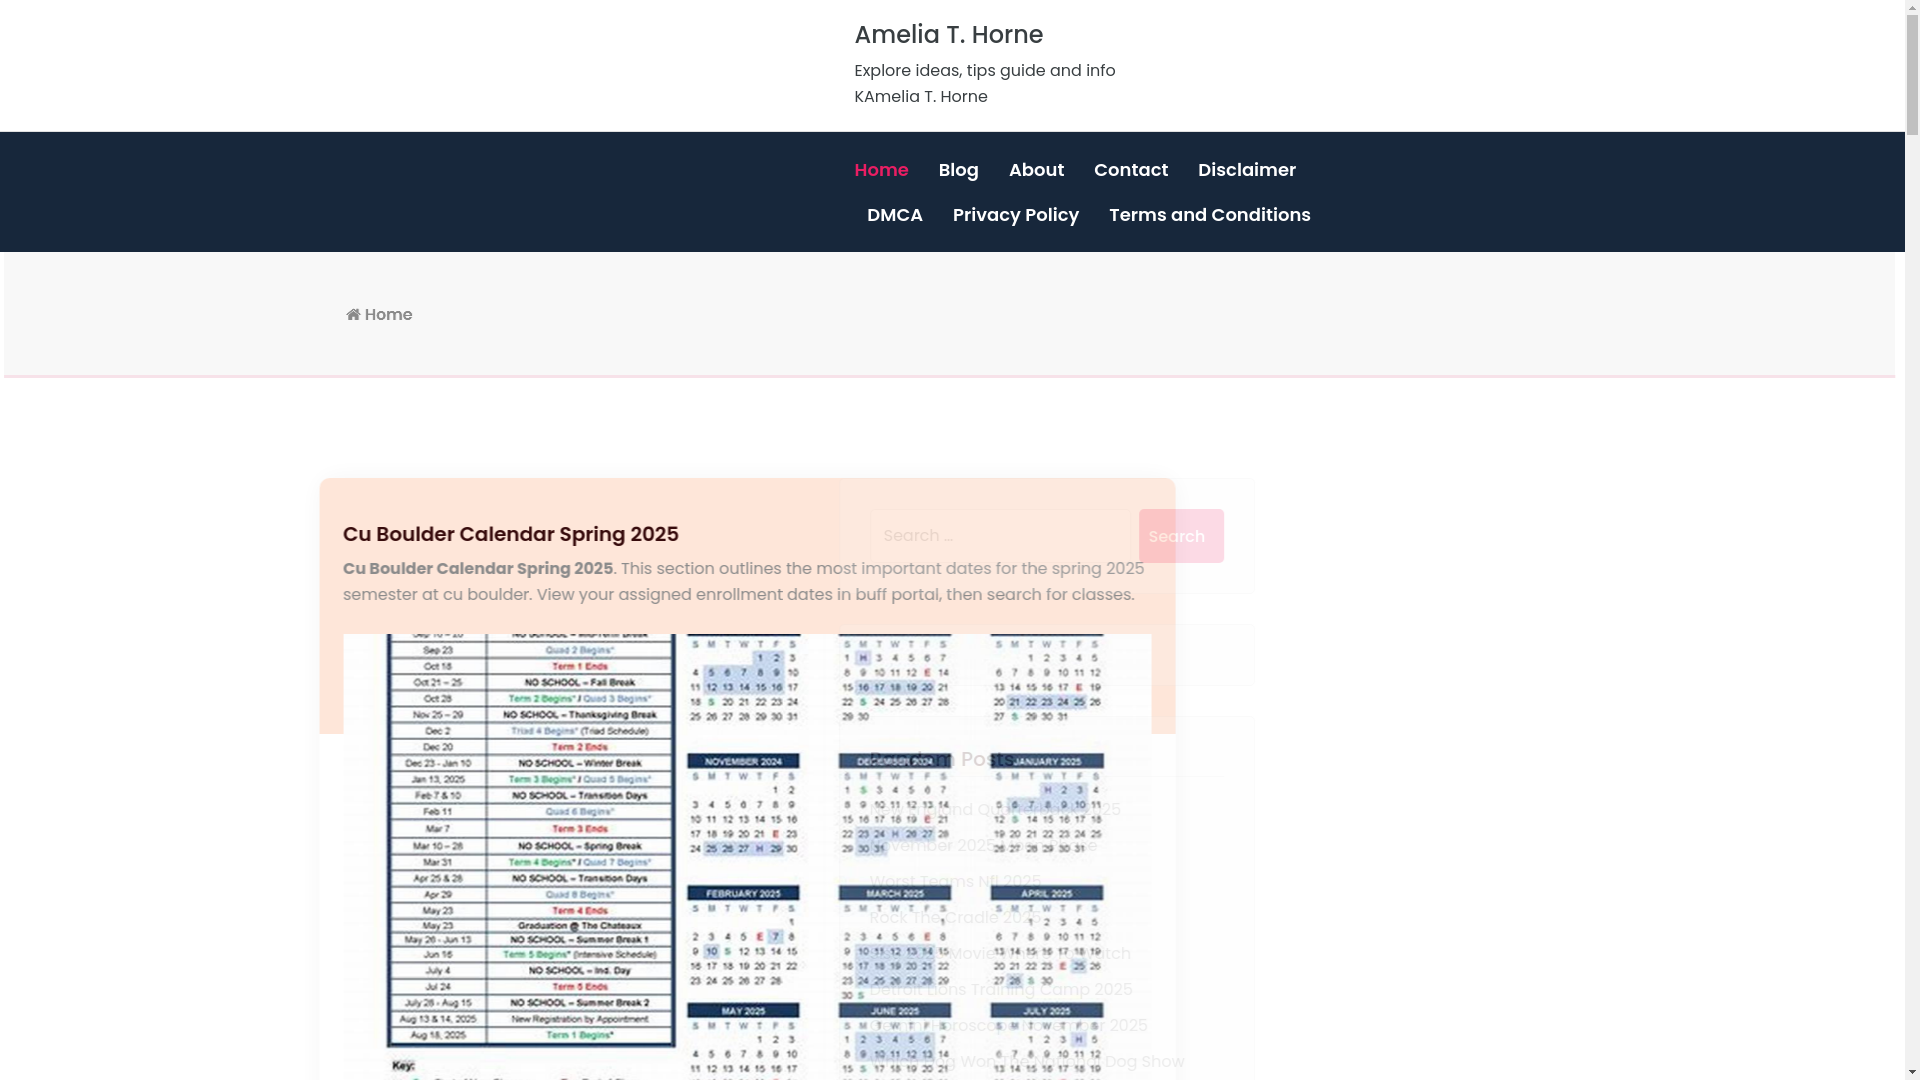Image resolution: width=1920 pixels, height=1080 pixels.
Task: Open the About page
Action: pyautogui.click(x=1036, y=170)
